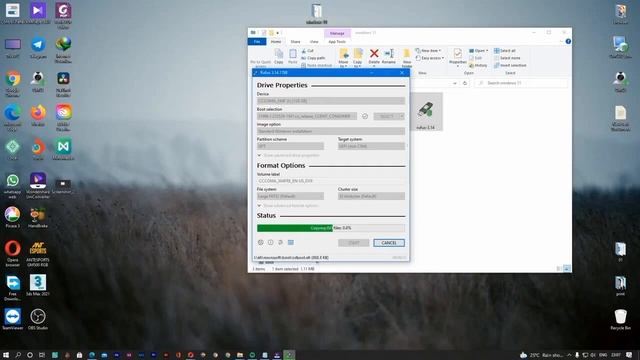The image size is (640, 360).
Task: Click History in the Explorer ribbon
Action: (x=478, y=65)
